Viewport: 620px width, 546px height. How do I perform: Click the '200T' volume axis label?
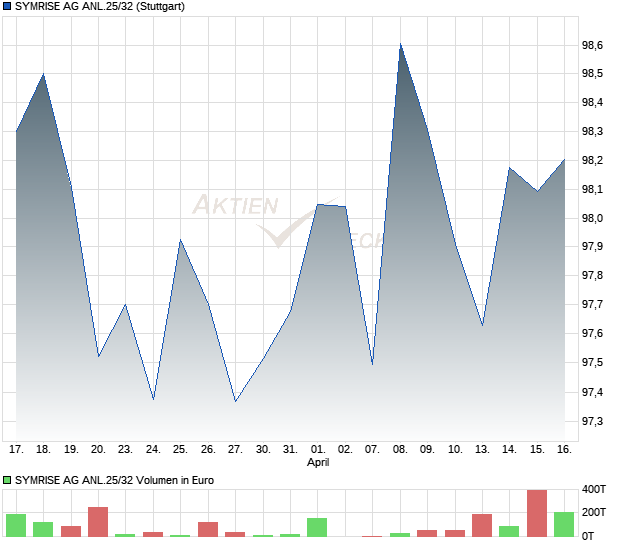point(594,512)
